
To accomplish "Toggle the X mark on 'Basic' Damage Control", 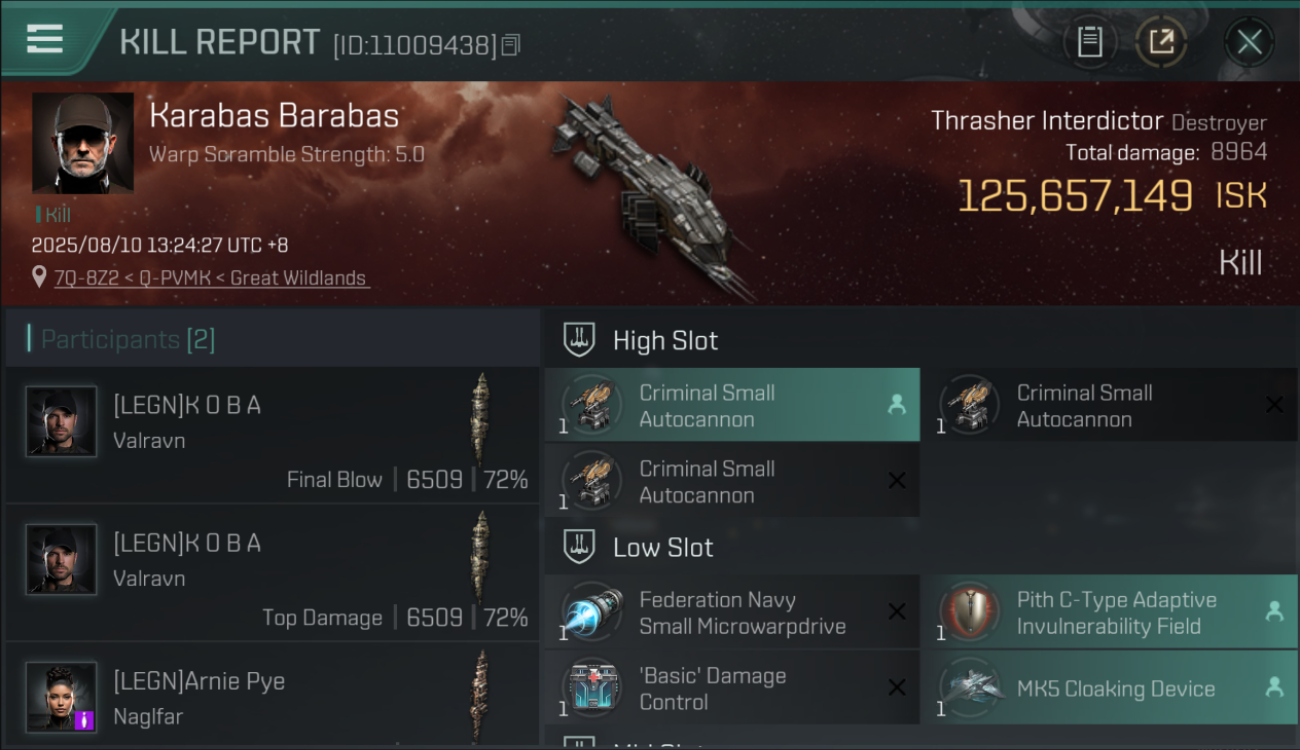I will pos(897,687).
